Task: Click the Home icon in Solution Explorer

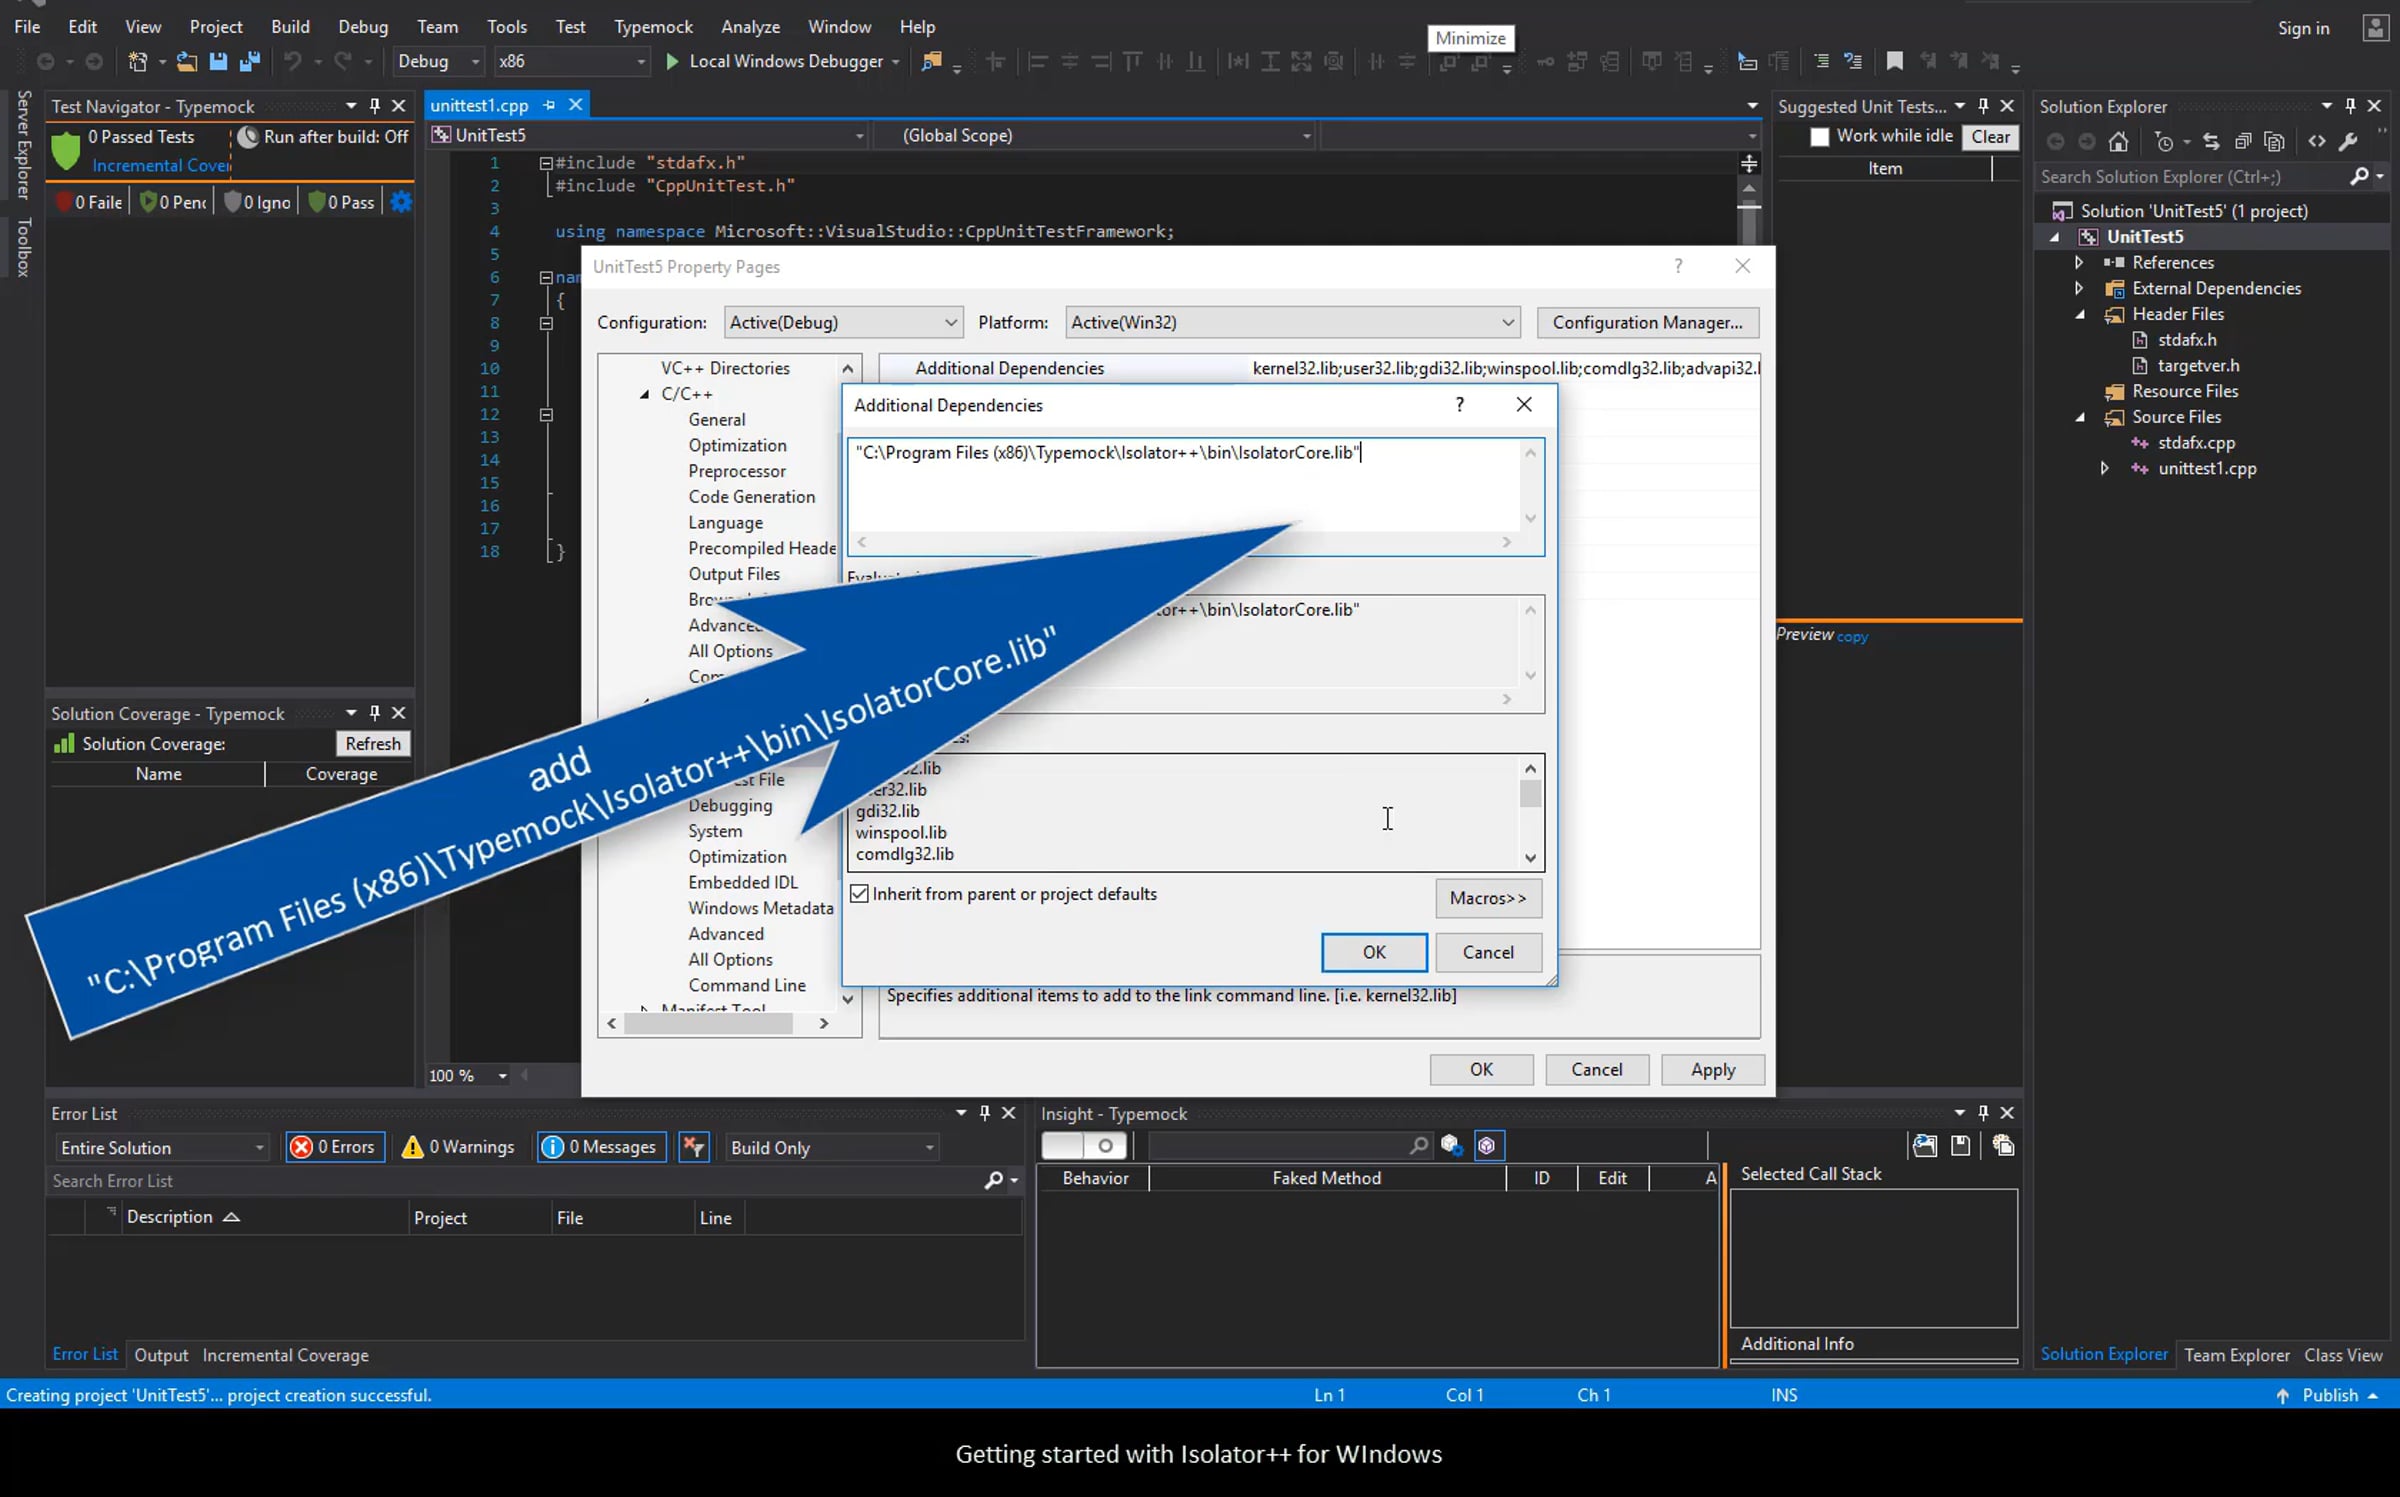Action: tap(2118, 142)
